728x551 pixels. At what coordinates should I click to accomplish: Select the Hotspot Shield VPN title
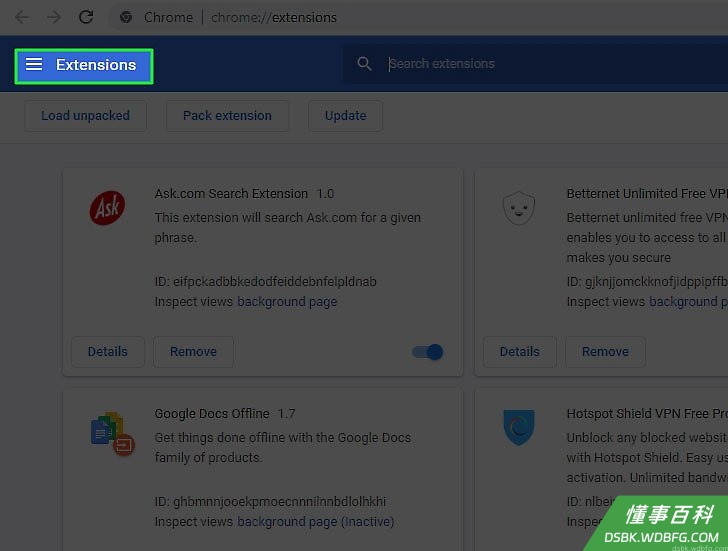pos(647,414)
